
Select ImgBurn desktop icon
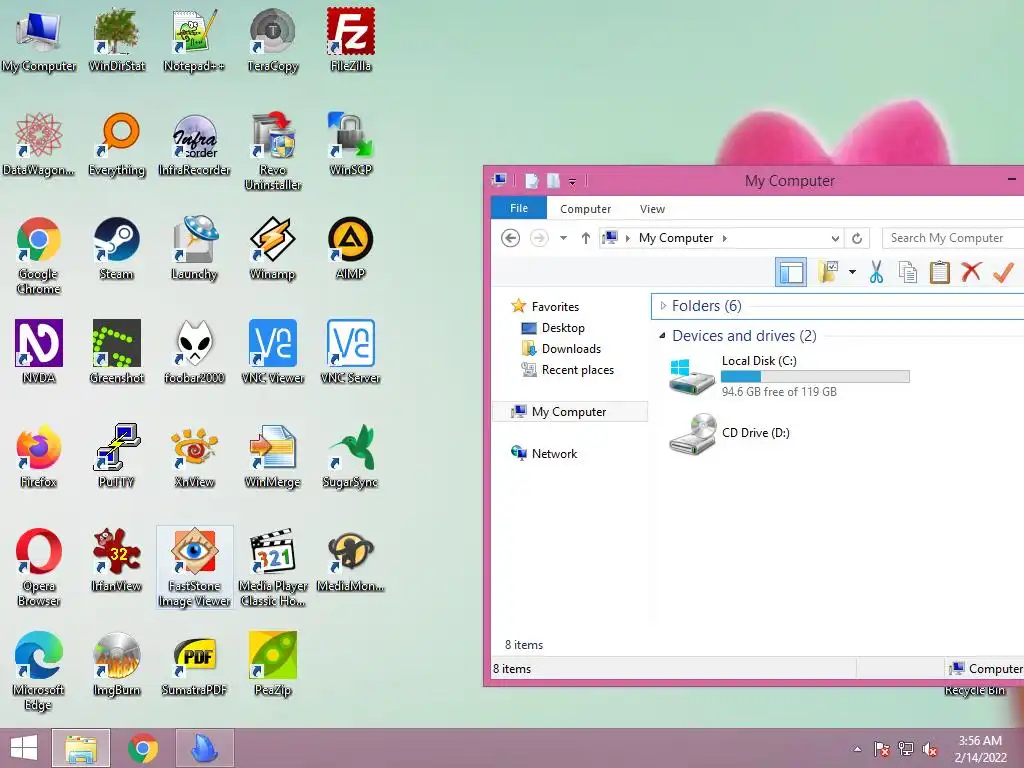pyautogui.click(x=116, y=664)
